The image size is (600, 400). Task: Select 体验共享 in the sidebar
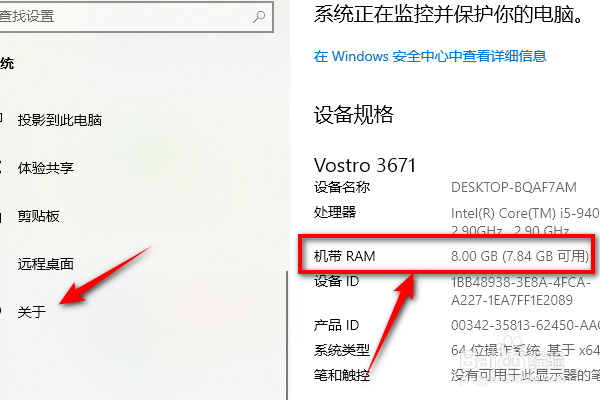(46, 168)
